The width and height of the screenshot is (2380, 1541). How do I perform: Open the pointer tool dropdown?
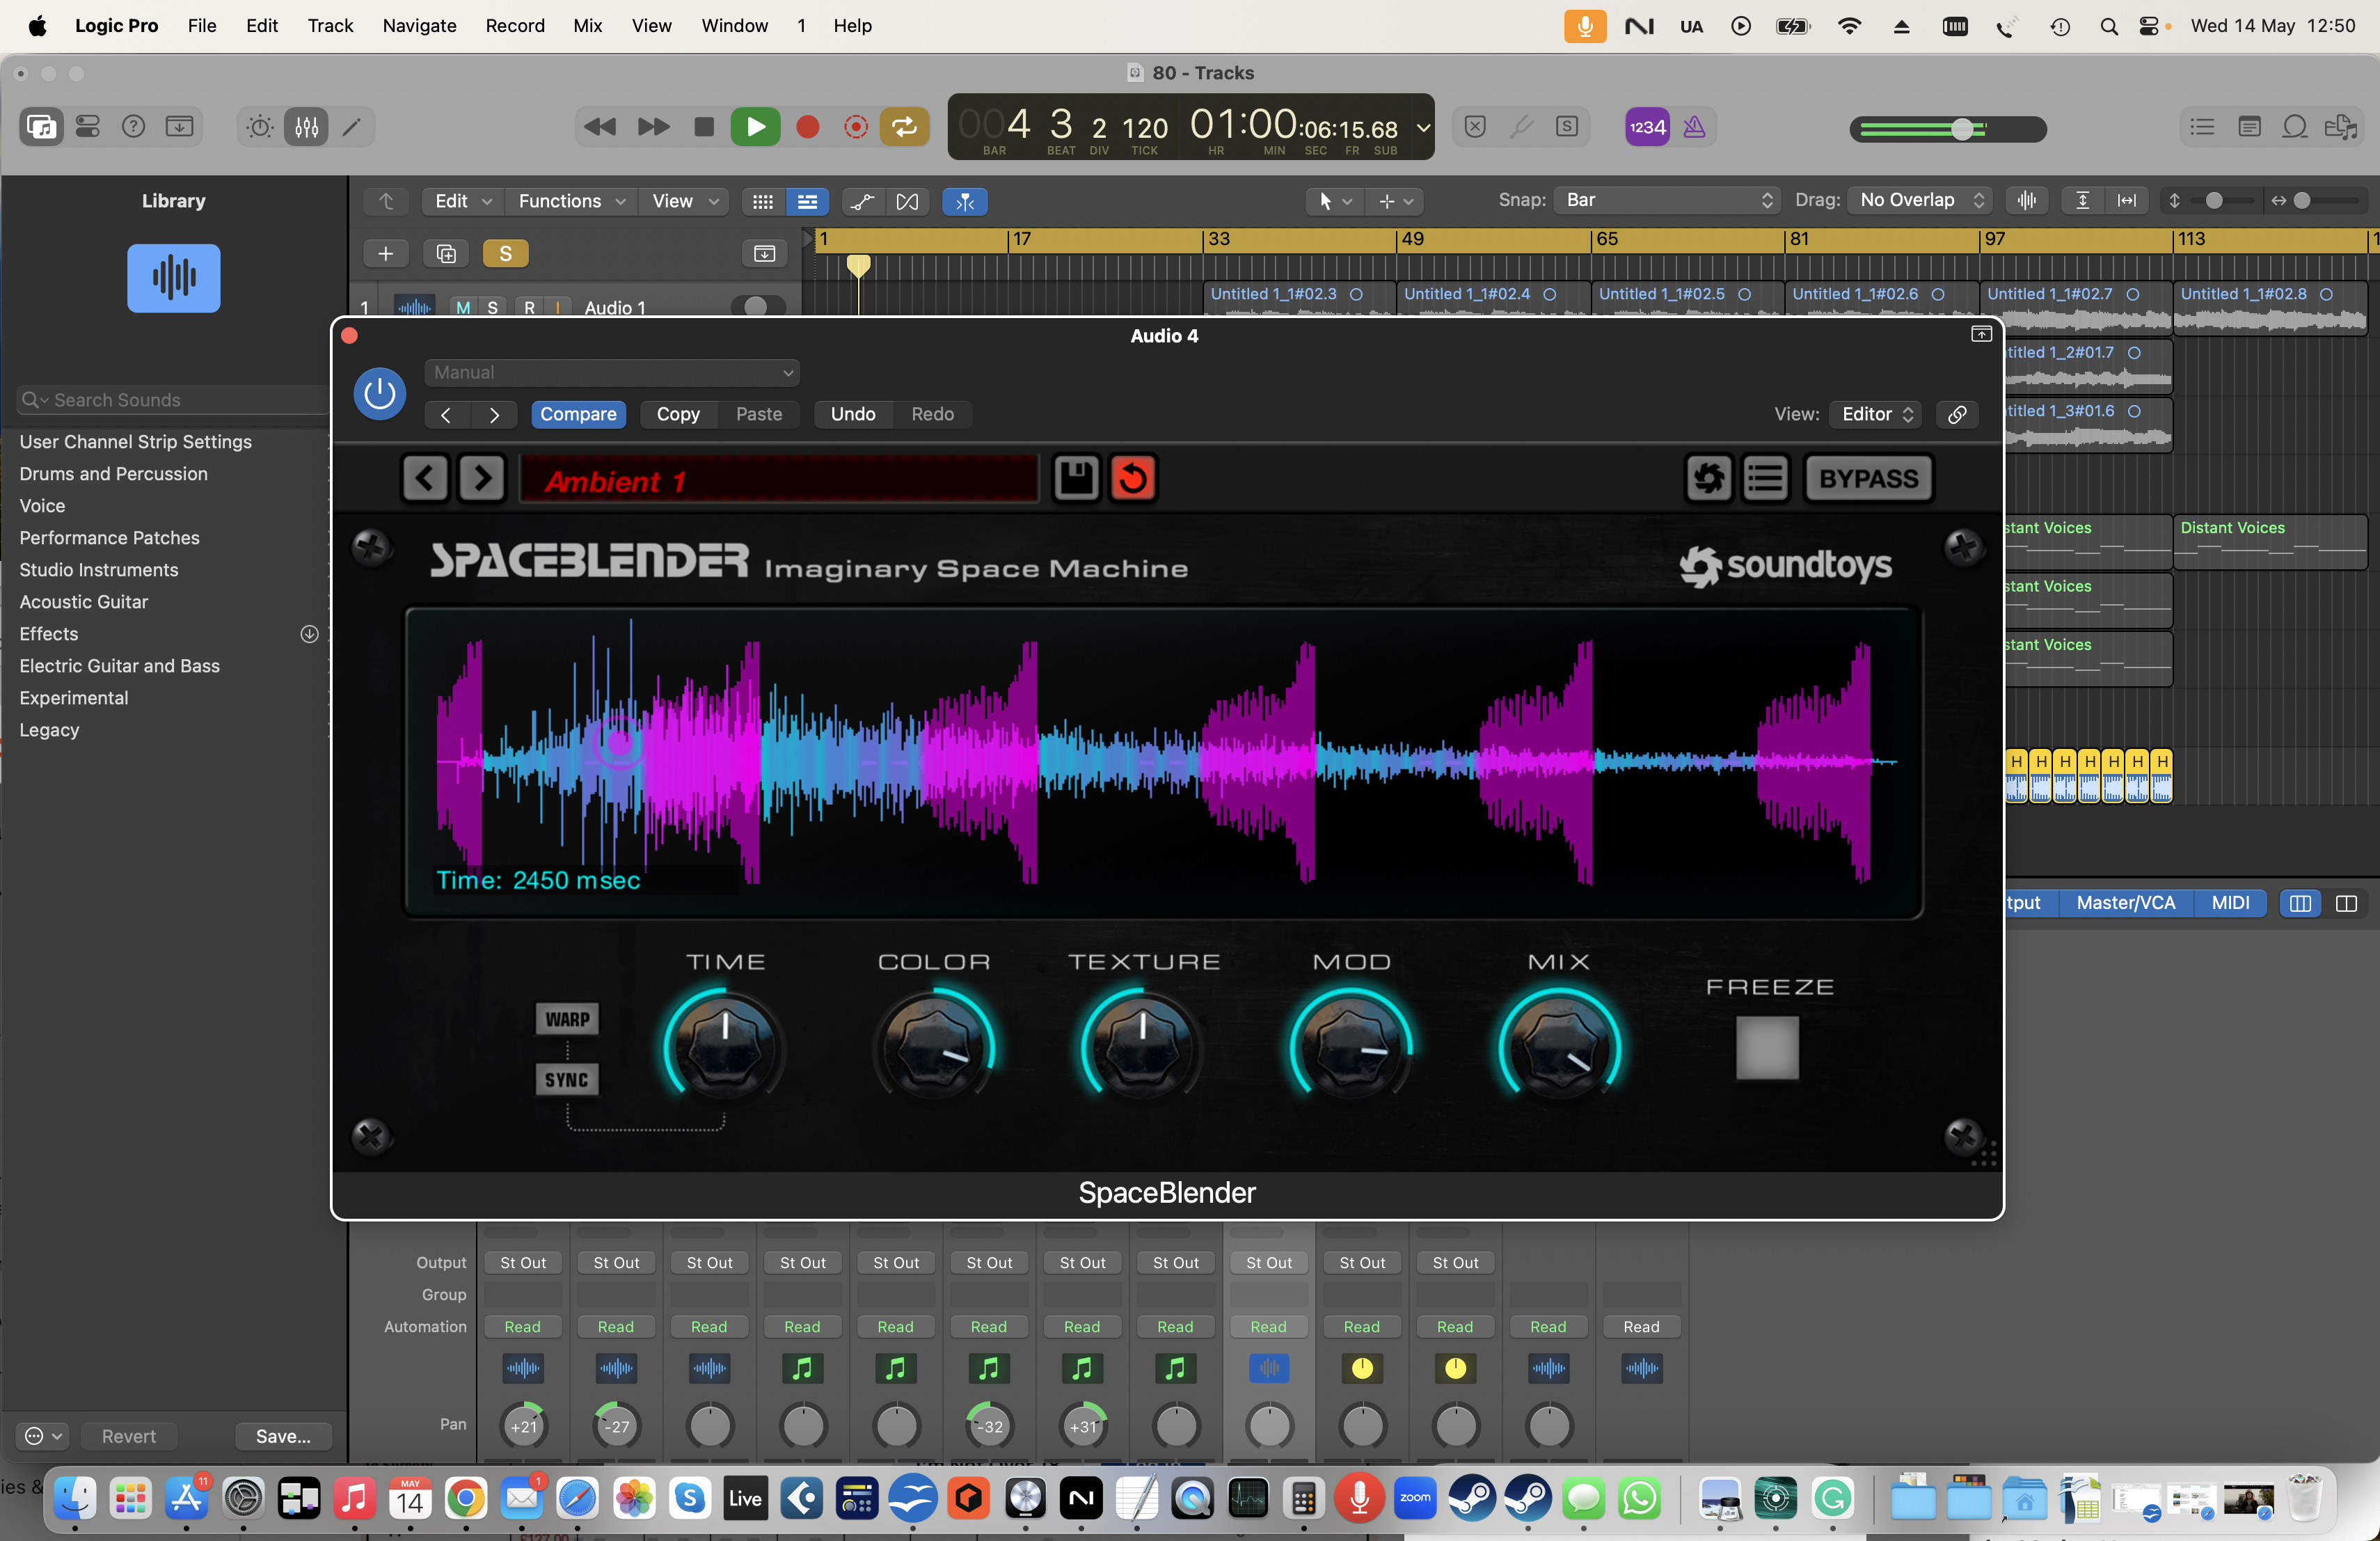click(x=1334, y=201)
